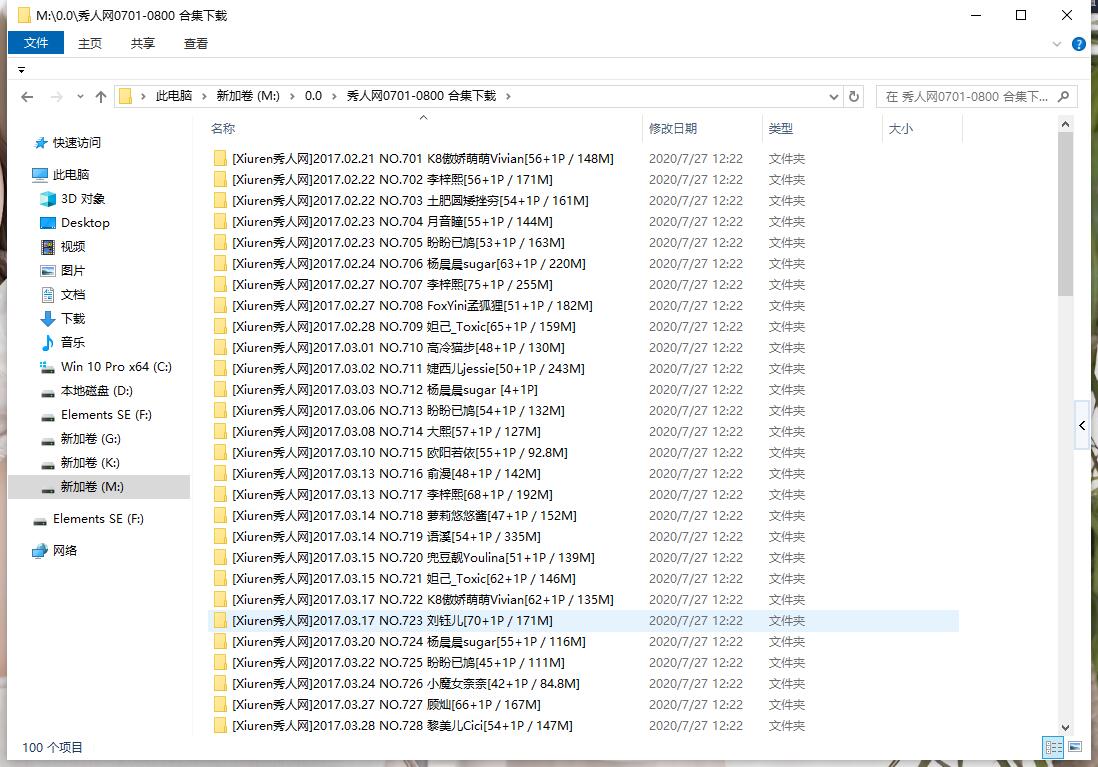Viewport: 1098px width, 767px height.
Task: Open 图片 library in sidebar
Action: coord(73,270)
